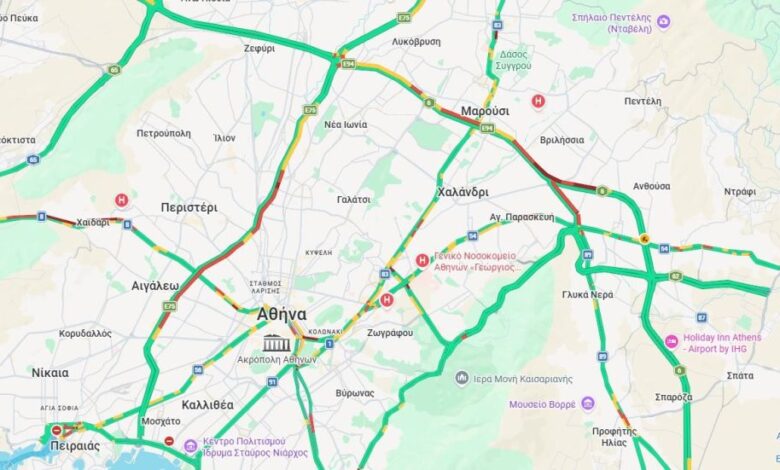Click the road closure icon near Μοσχάτο

point(169,441)
